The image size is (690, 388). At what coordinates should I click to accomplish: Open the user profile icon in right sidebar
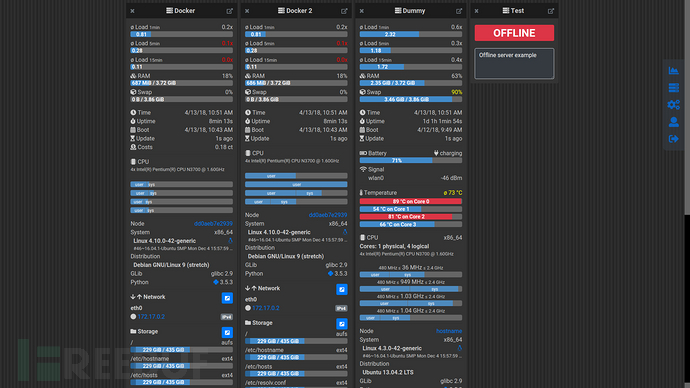[673, 122]
